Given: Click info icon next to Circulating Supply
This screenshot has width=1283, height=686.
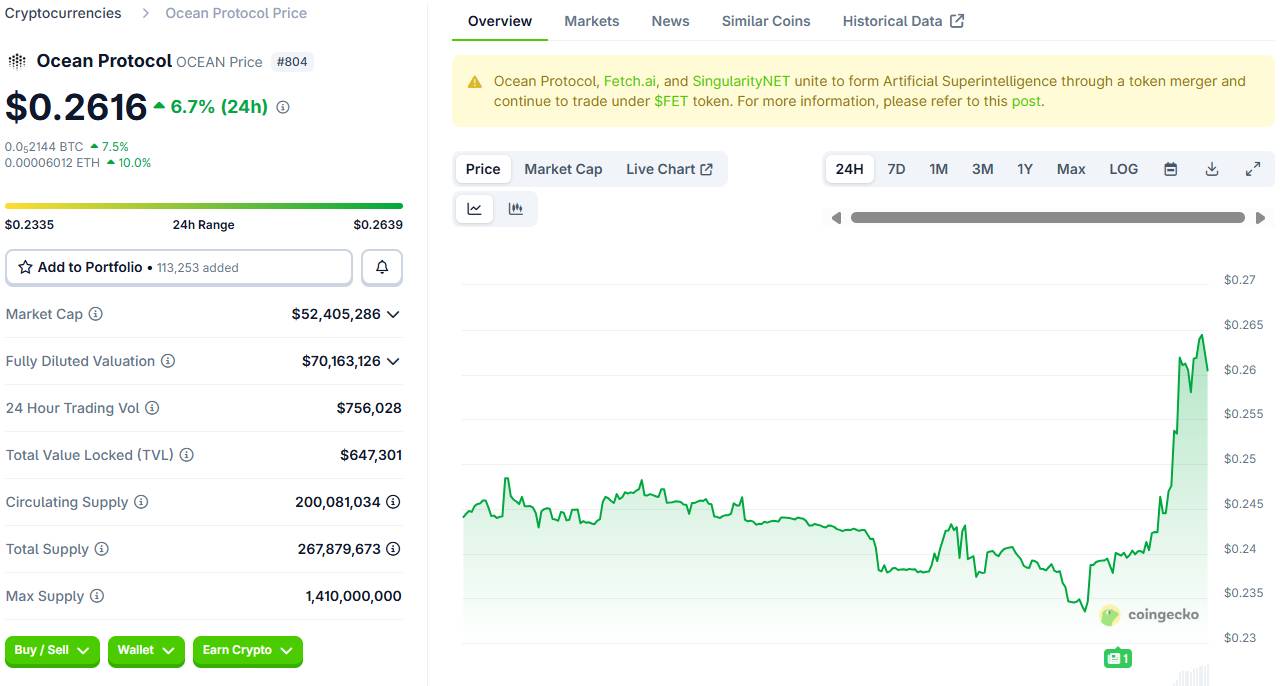Looking at the screenshot, I should click(x=141, y=502).
